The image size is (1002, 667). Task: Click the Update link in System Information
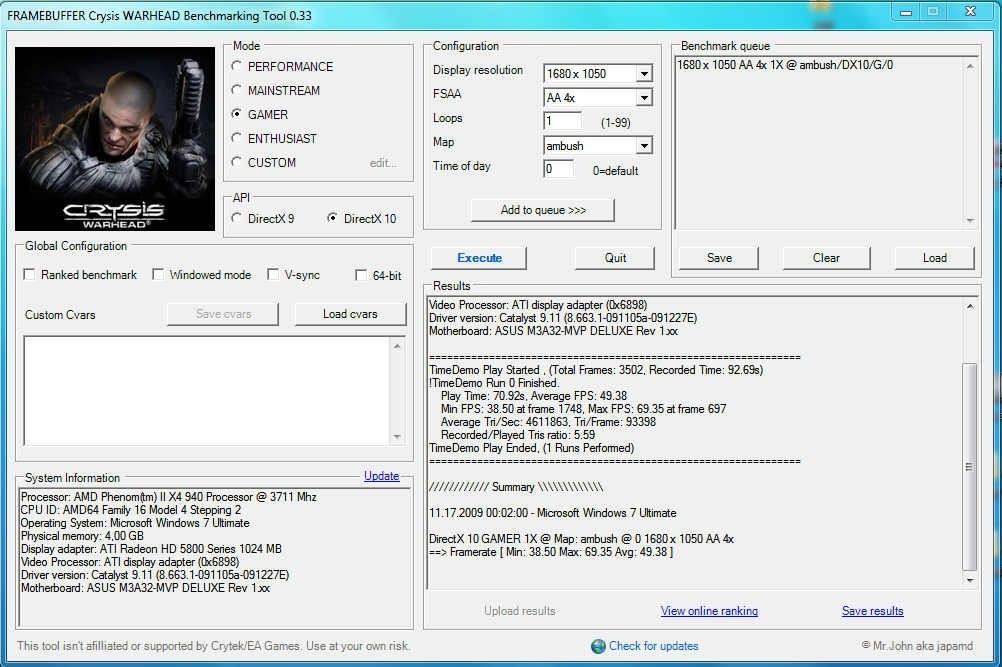[382, 476]
